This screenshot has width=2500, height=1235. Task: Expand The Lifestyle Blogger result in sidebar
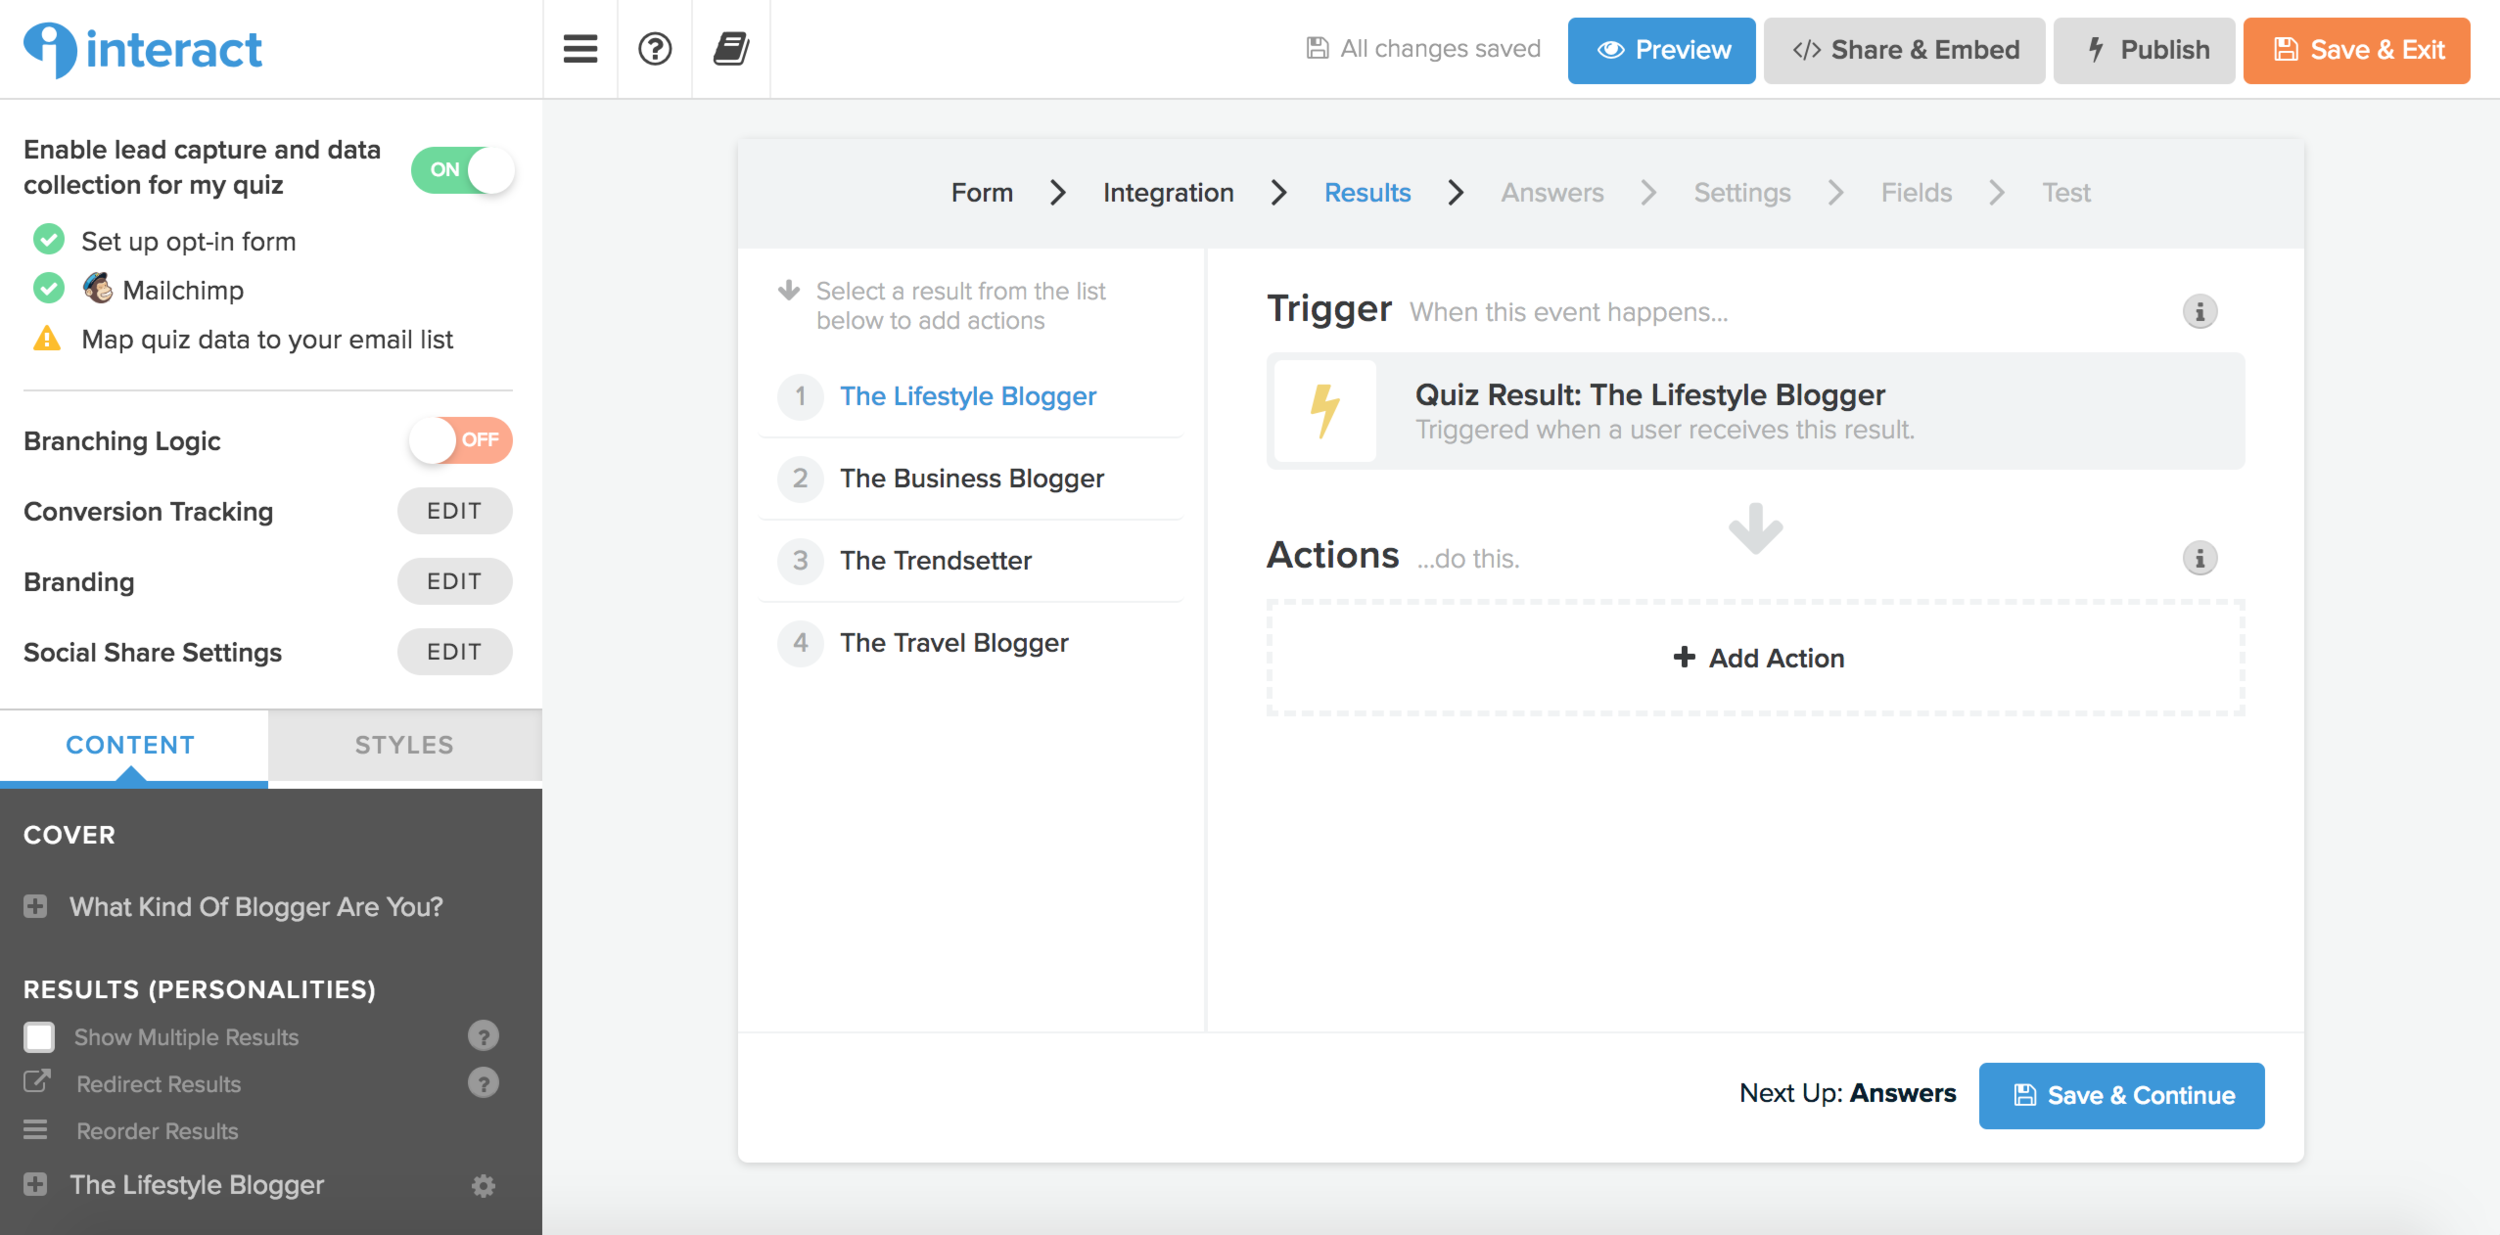pyautogui.click(x=36, y=1184)
